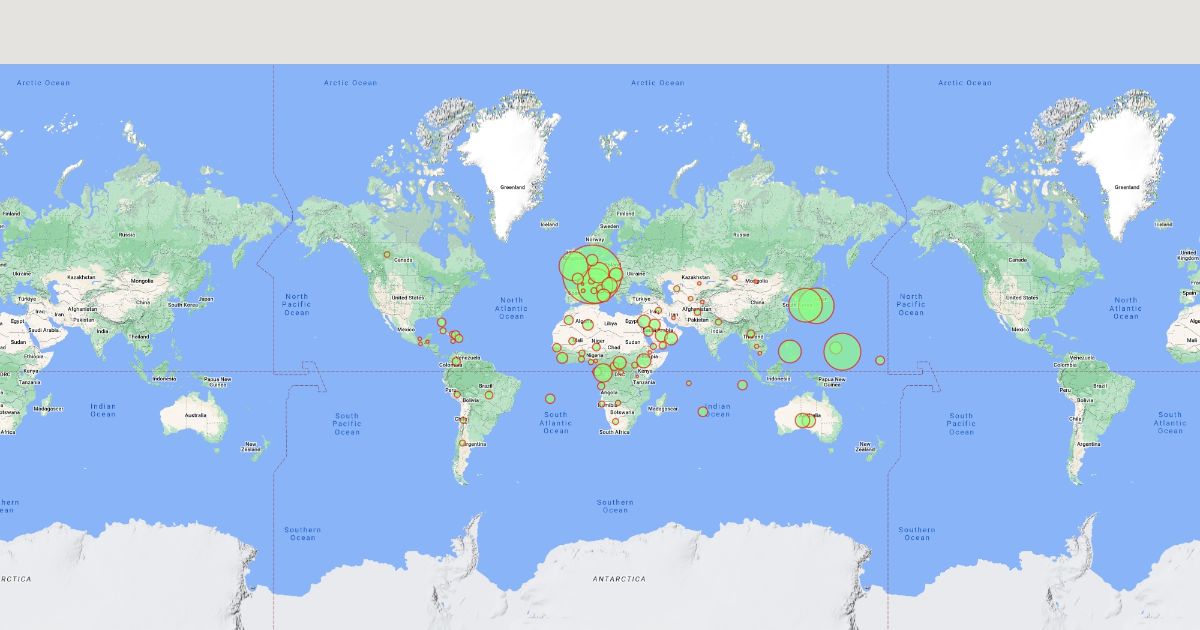Image resolution: width=1200 pixels, height=630 pixels.
Task: Select the Mexico label on the central map
Action: [x=406, y=329]
